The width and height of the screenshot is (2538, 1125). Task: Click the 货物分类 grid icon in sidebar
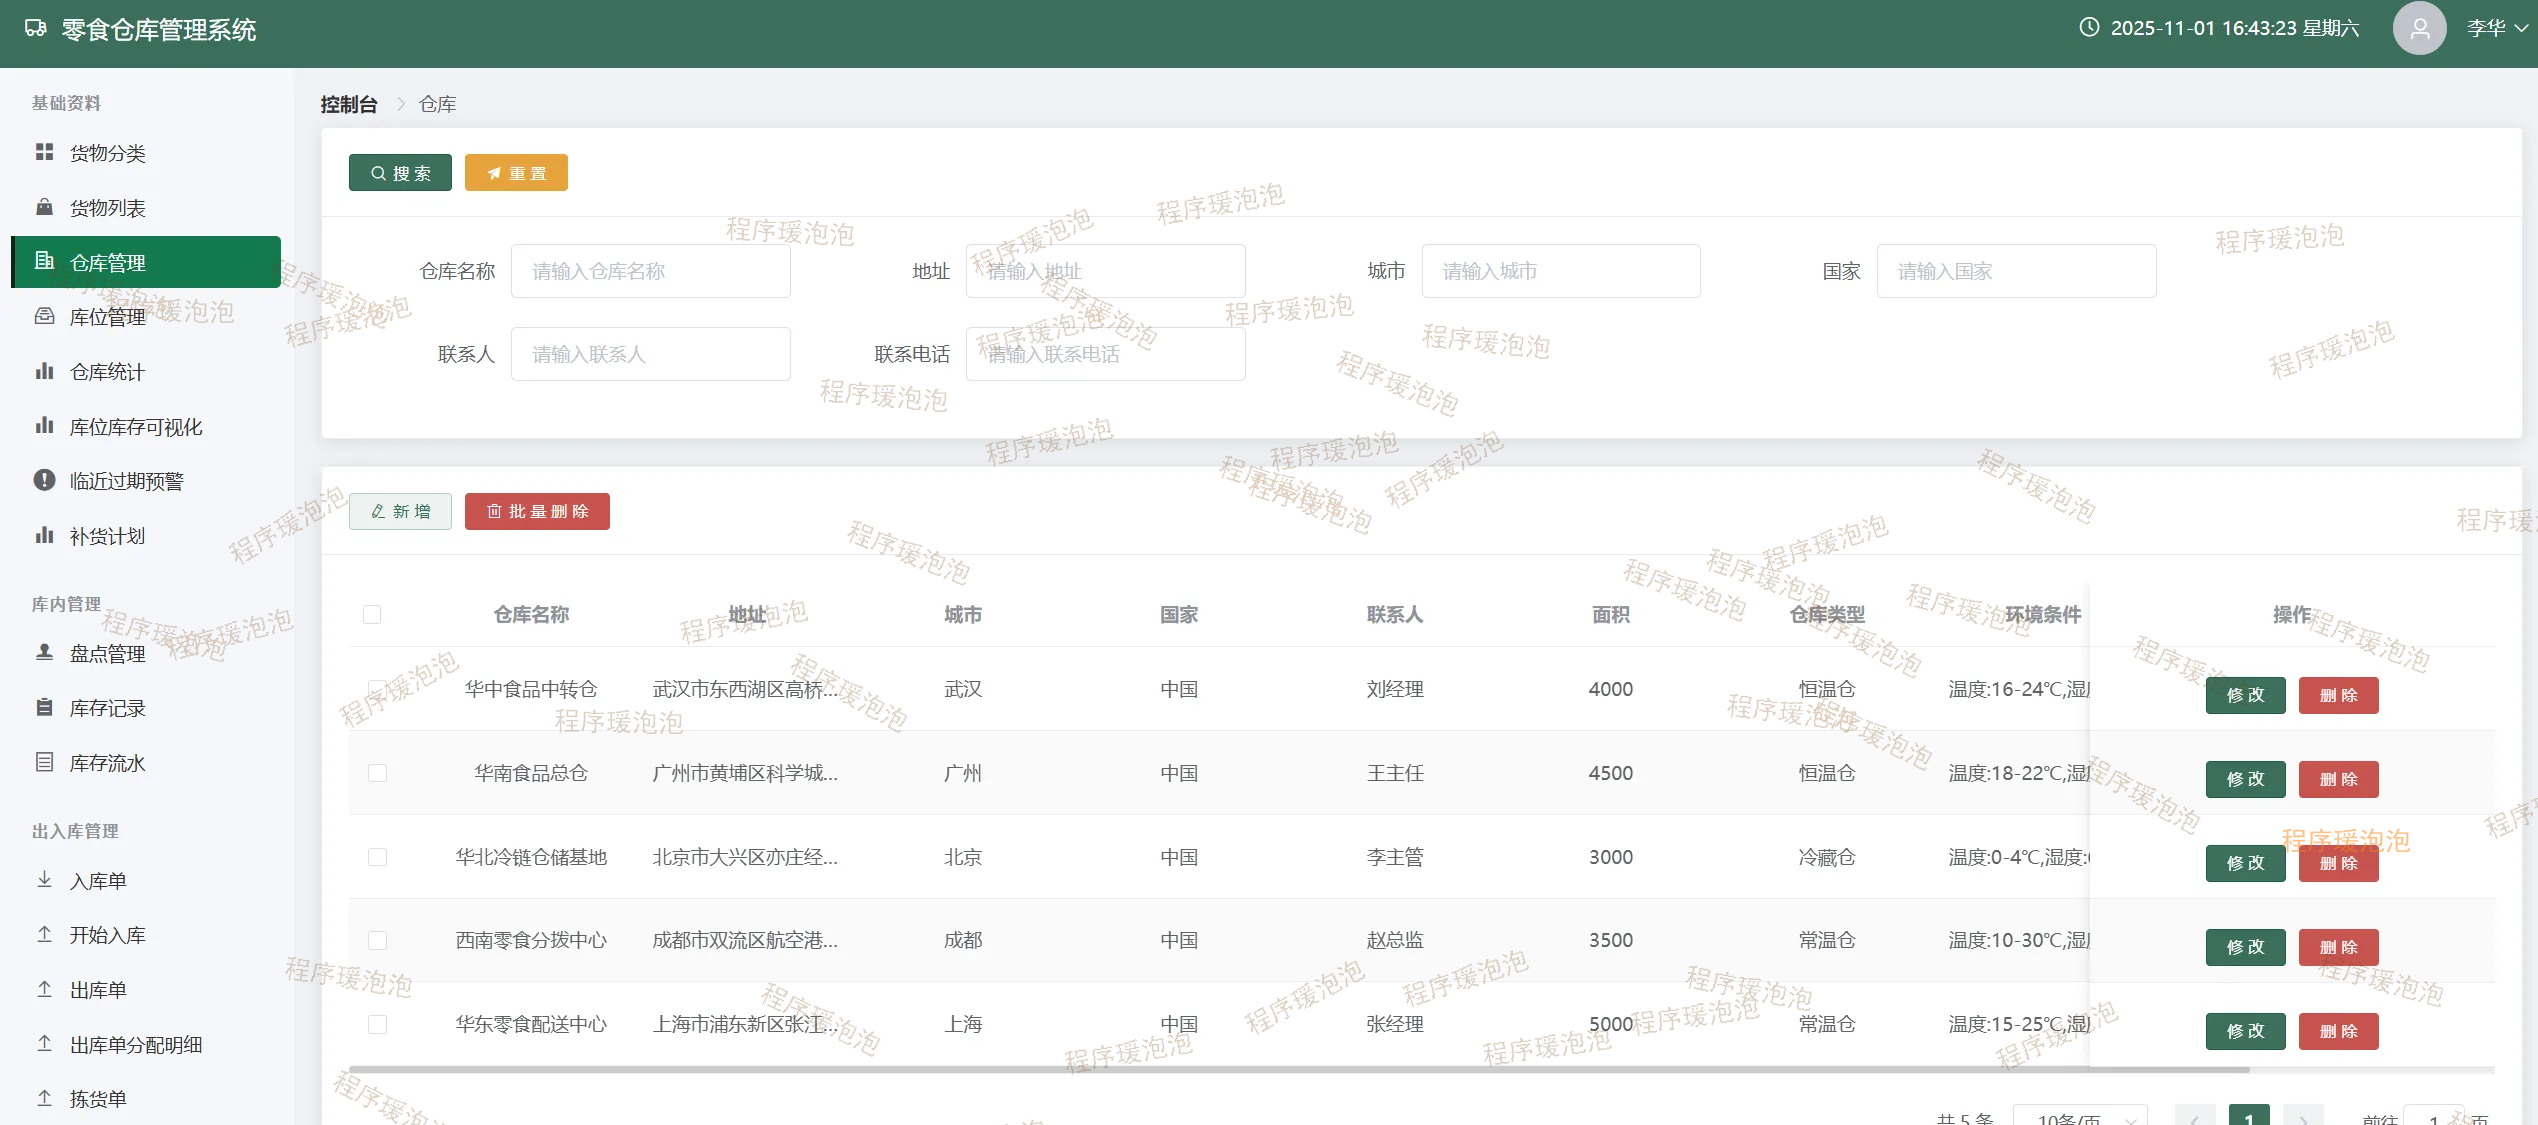(44, 152)
